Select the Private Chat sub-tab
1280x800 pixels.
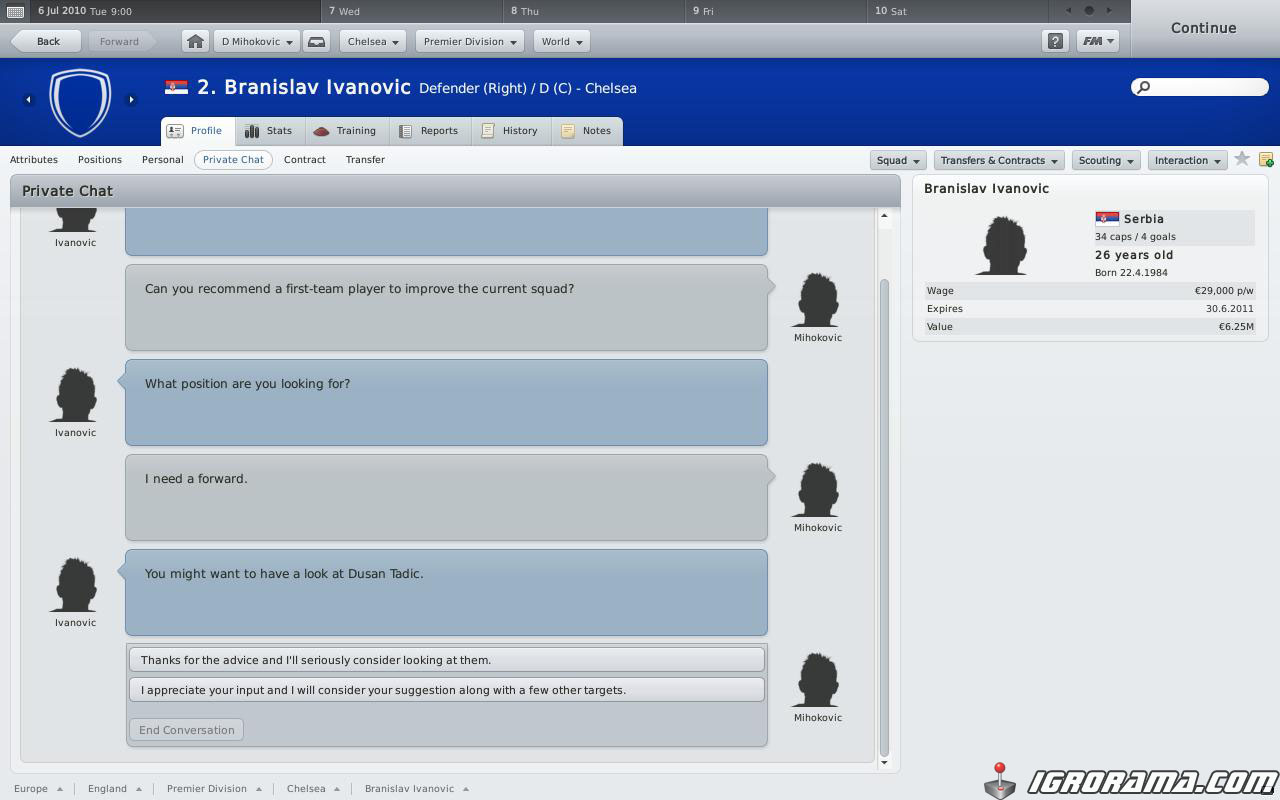233,160
